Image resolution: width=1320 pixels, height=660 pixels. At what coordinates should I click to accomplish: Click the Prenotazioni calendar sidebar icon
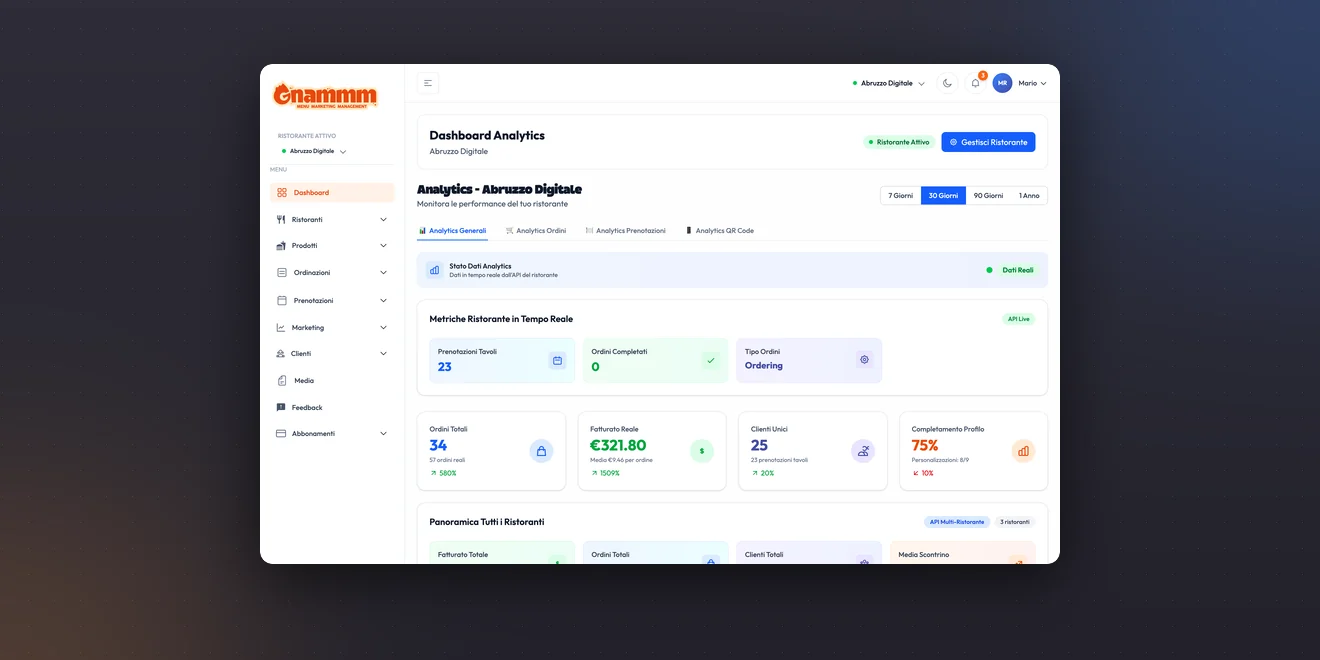coord(282,300)
